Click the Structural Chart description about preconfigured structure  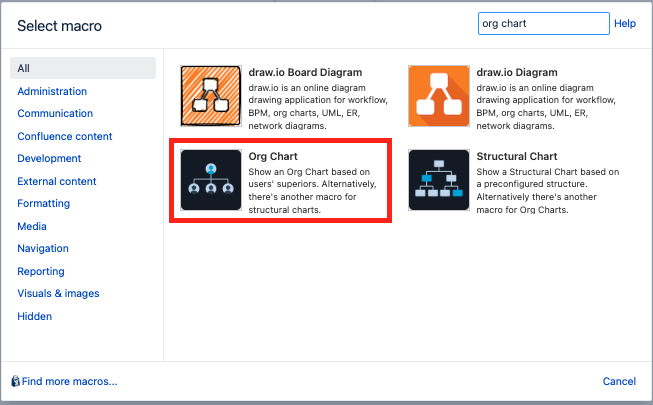pos(548,190)
